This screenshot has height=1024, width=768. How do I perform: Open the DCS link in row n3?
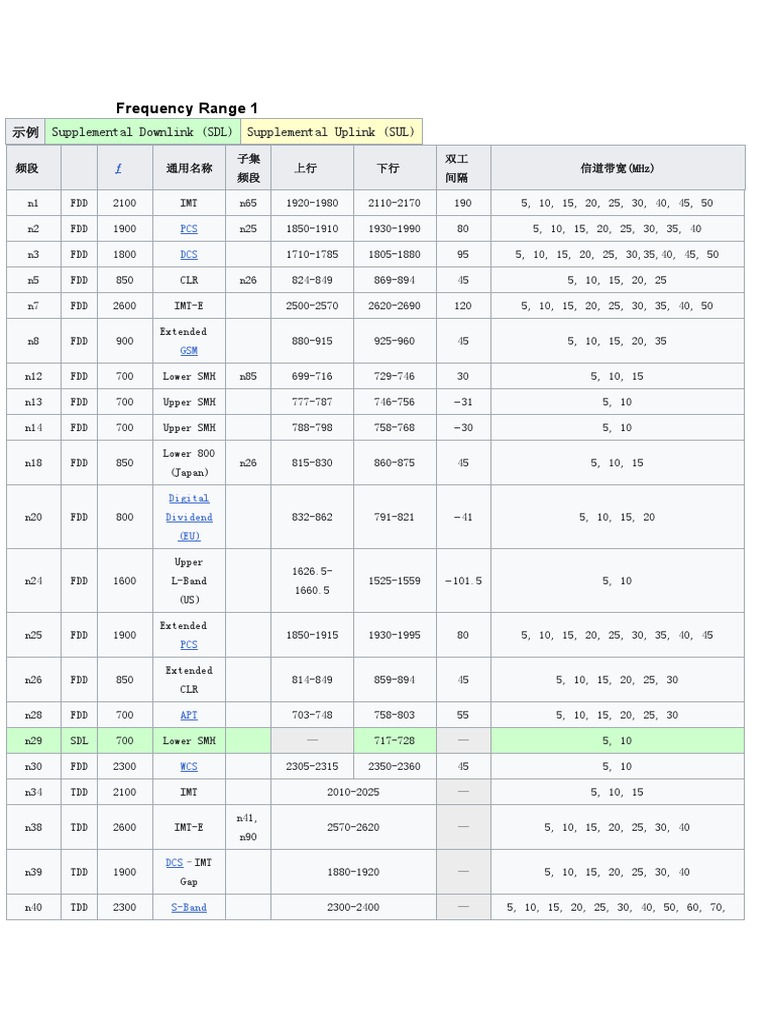(189, 255)
